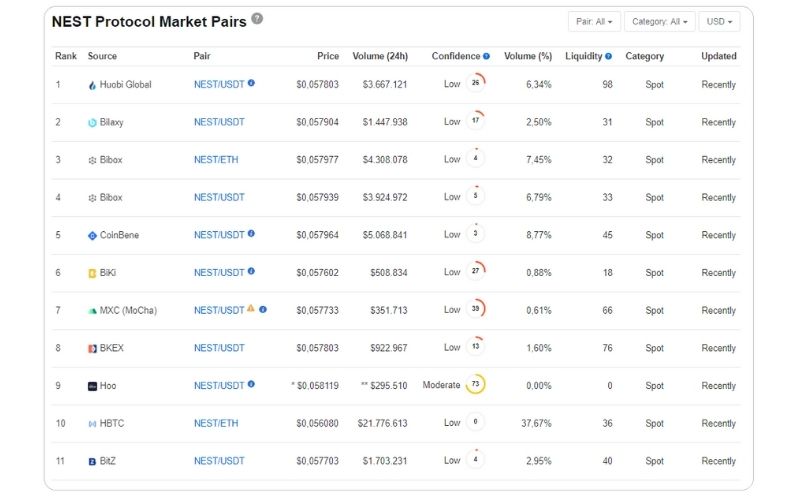
Task: Click Bilaxy confidence gauge showing 17
Action: click(476, 120)
